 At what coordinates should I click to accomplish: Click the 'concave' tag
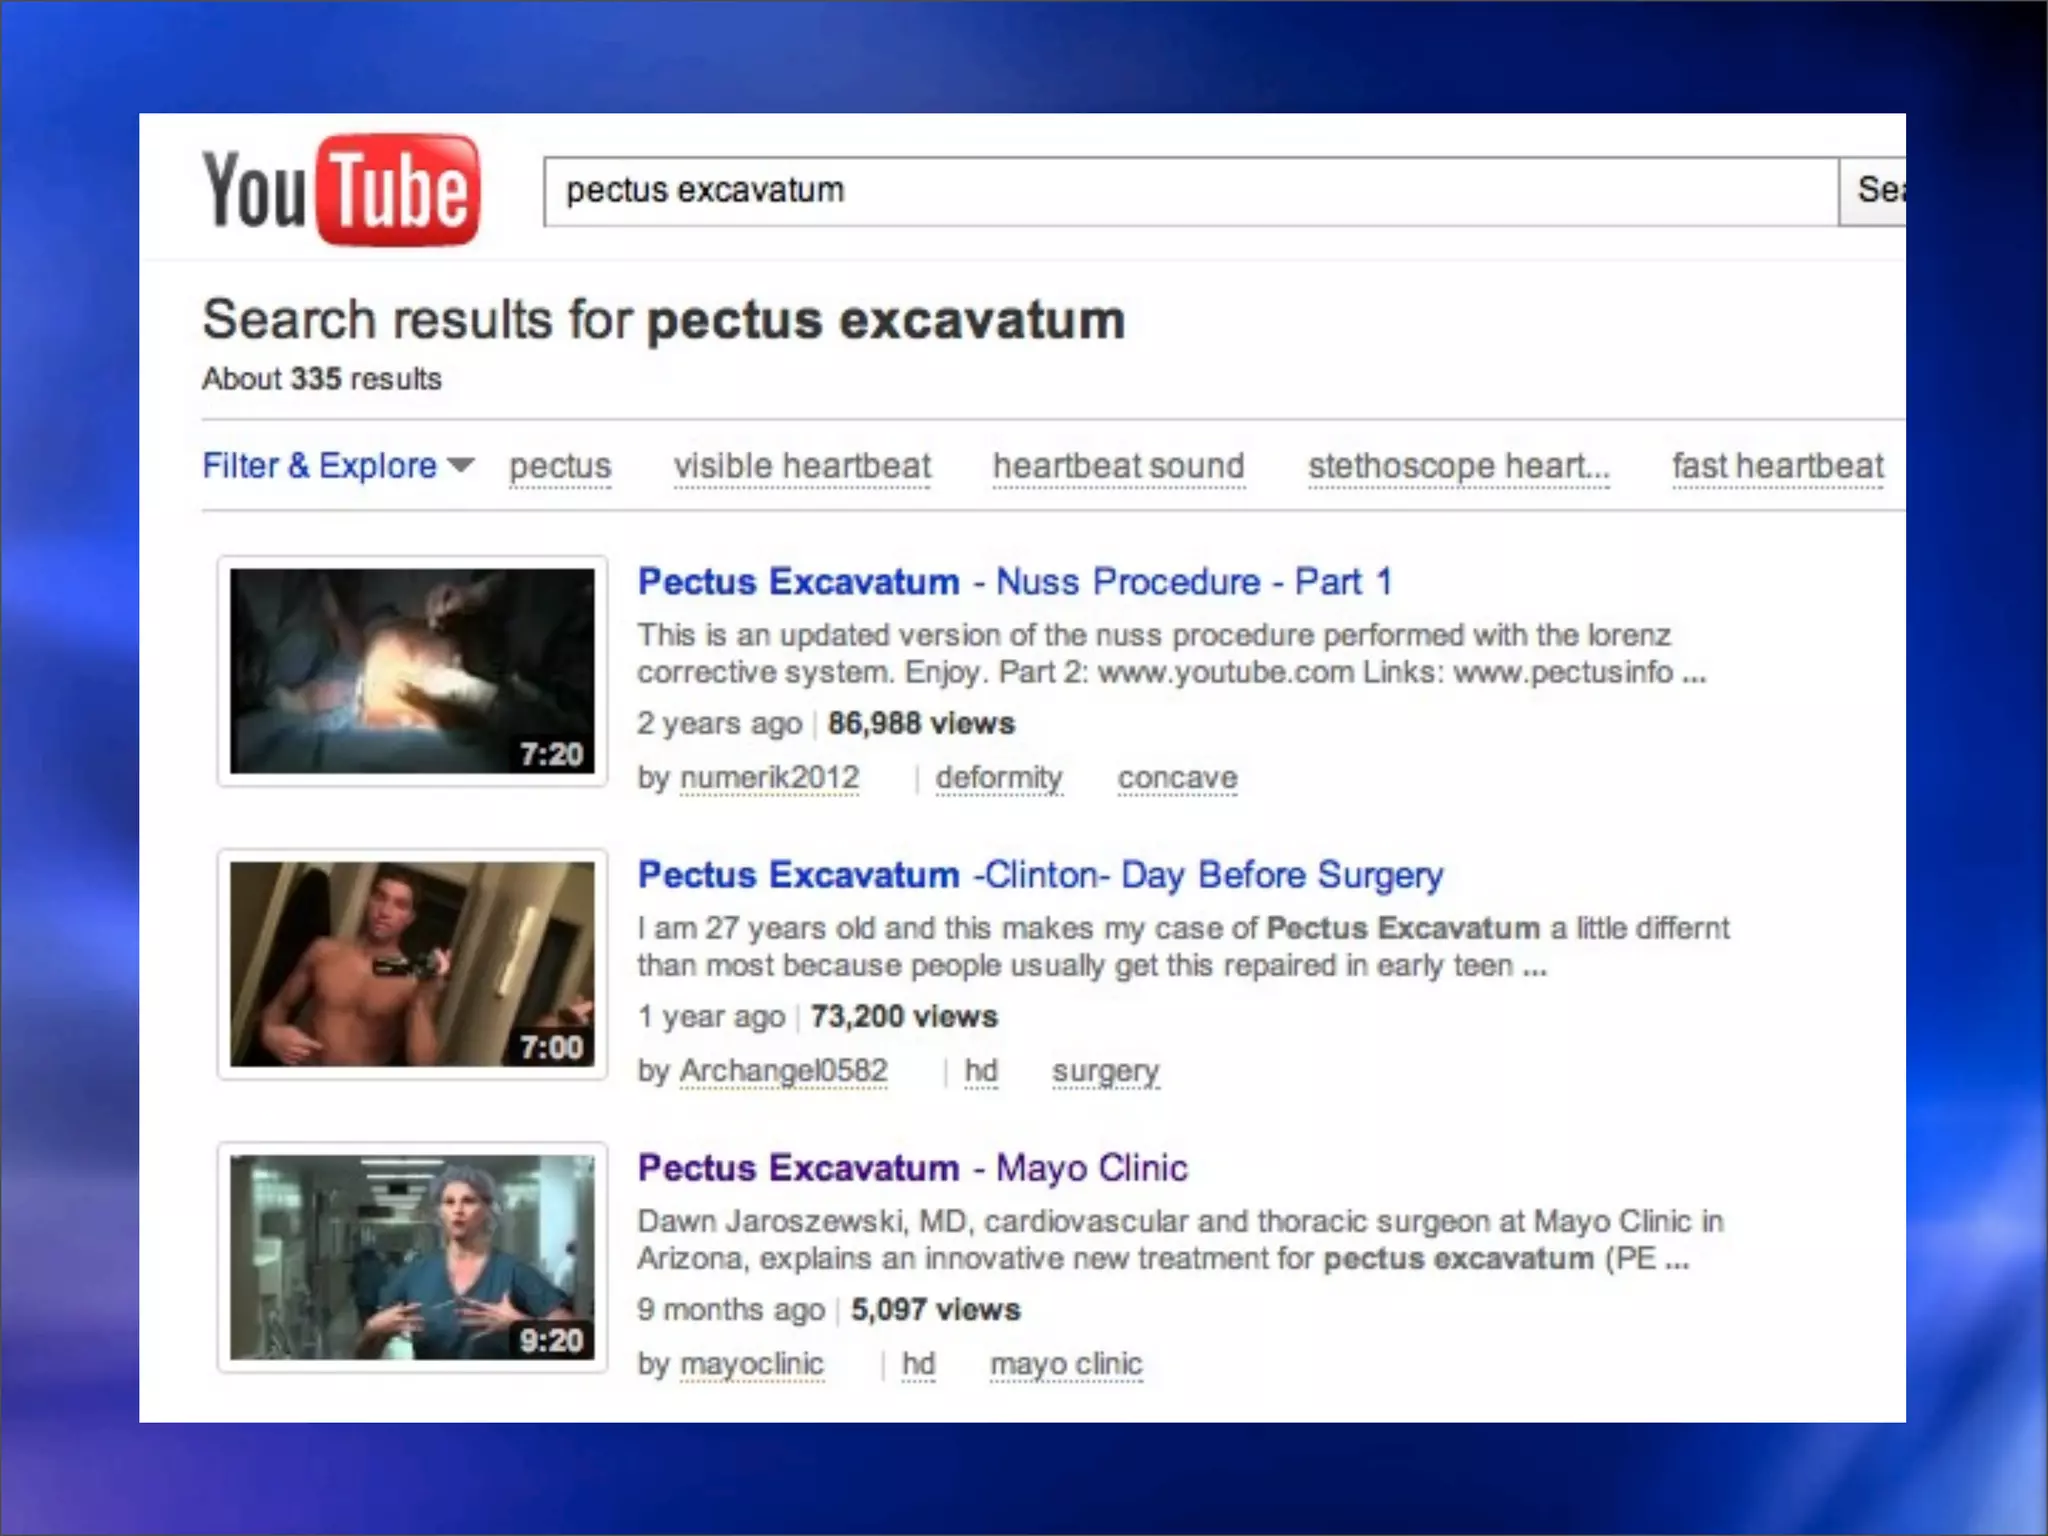1177,777
